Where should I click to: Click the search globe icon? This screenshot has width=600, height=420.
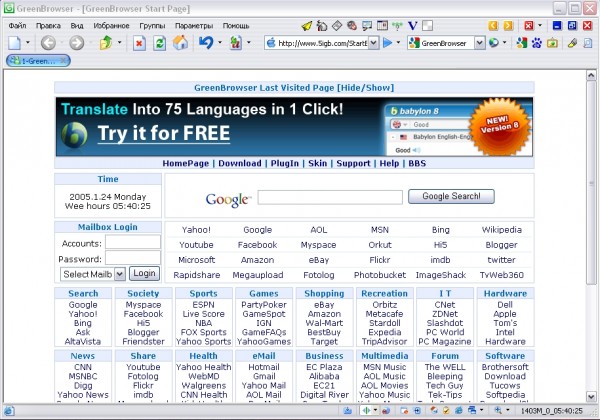click(494, 43)
